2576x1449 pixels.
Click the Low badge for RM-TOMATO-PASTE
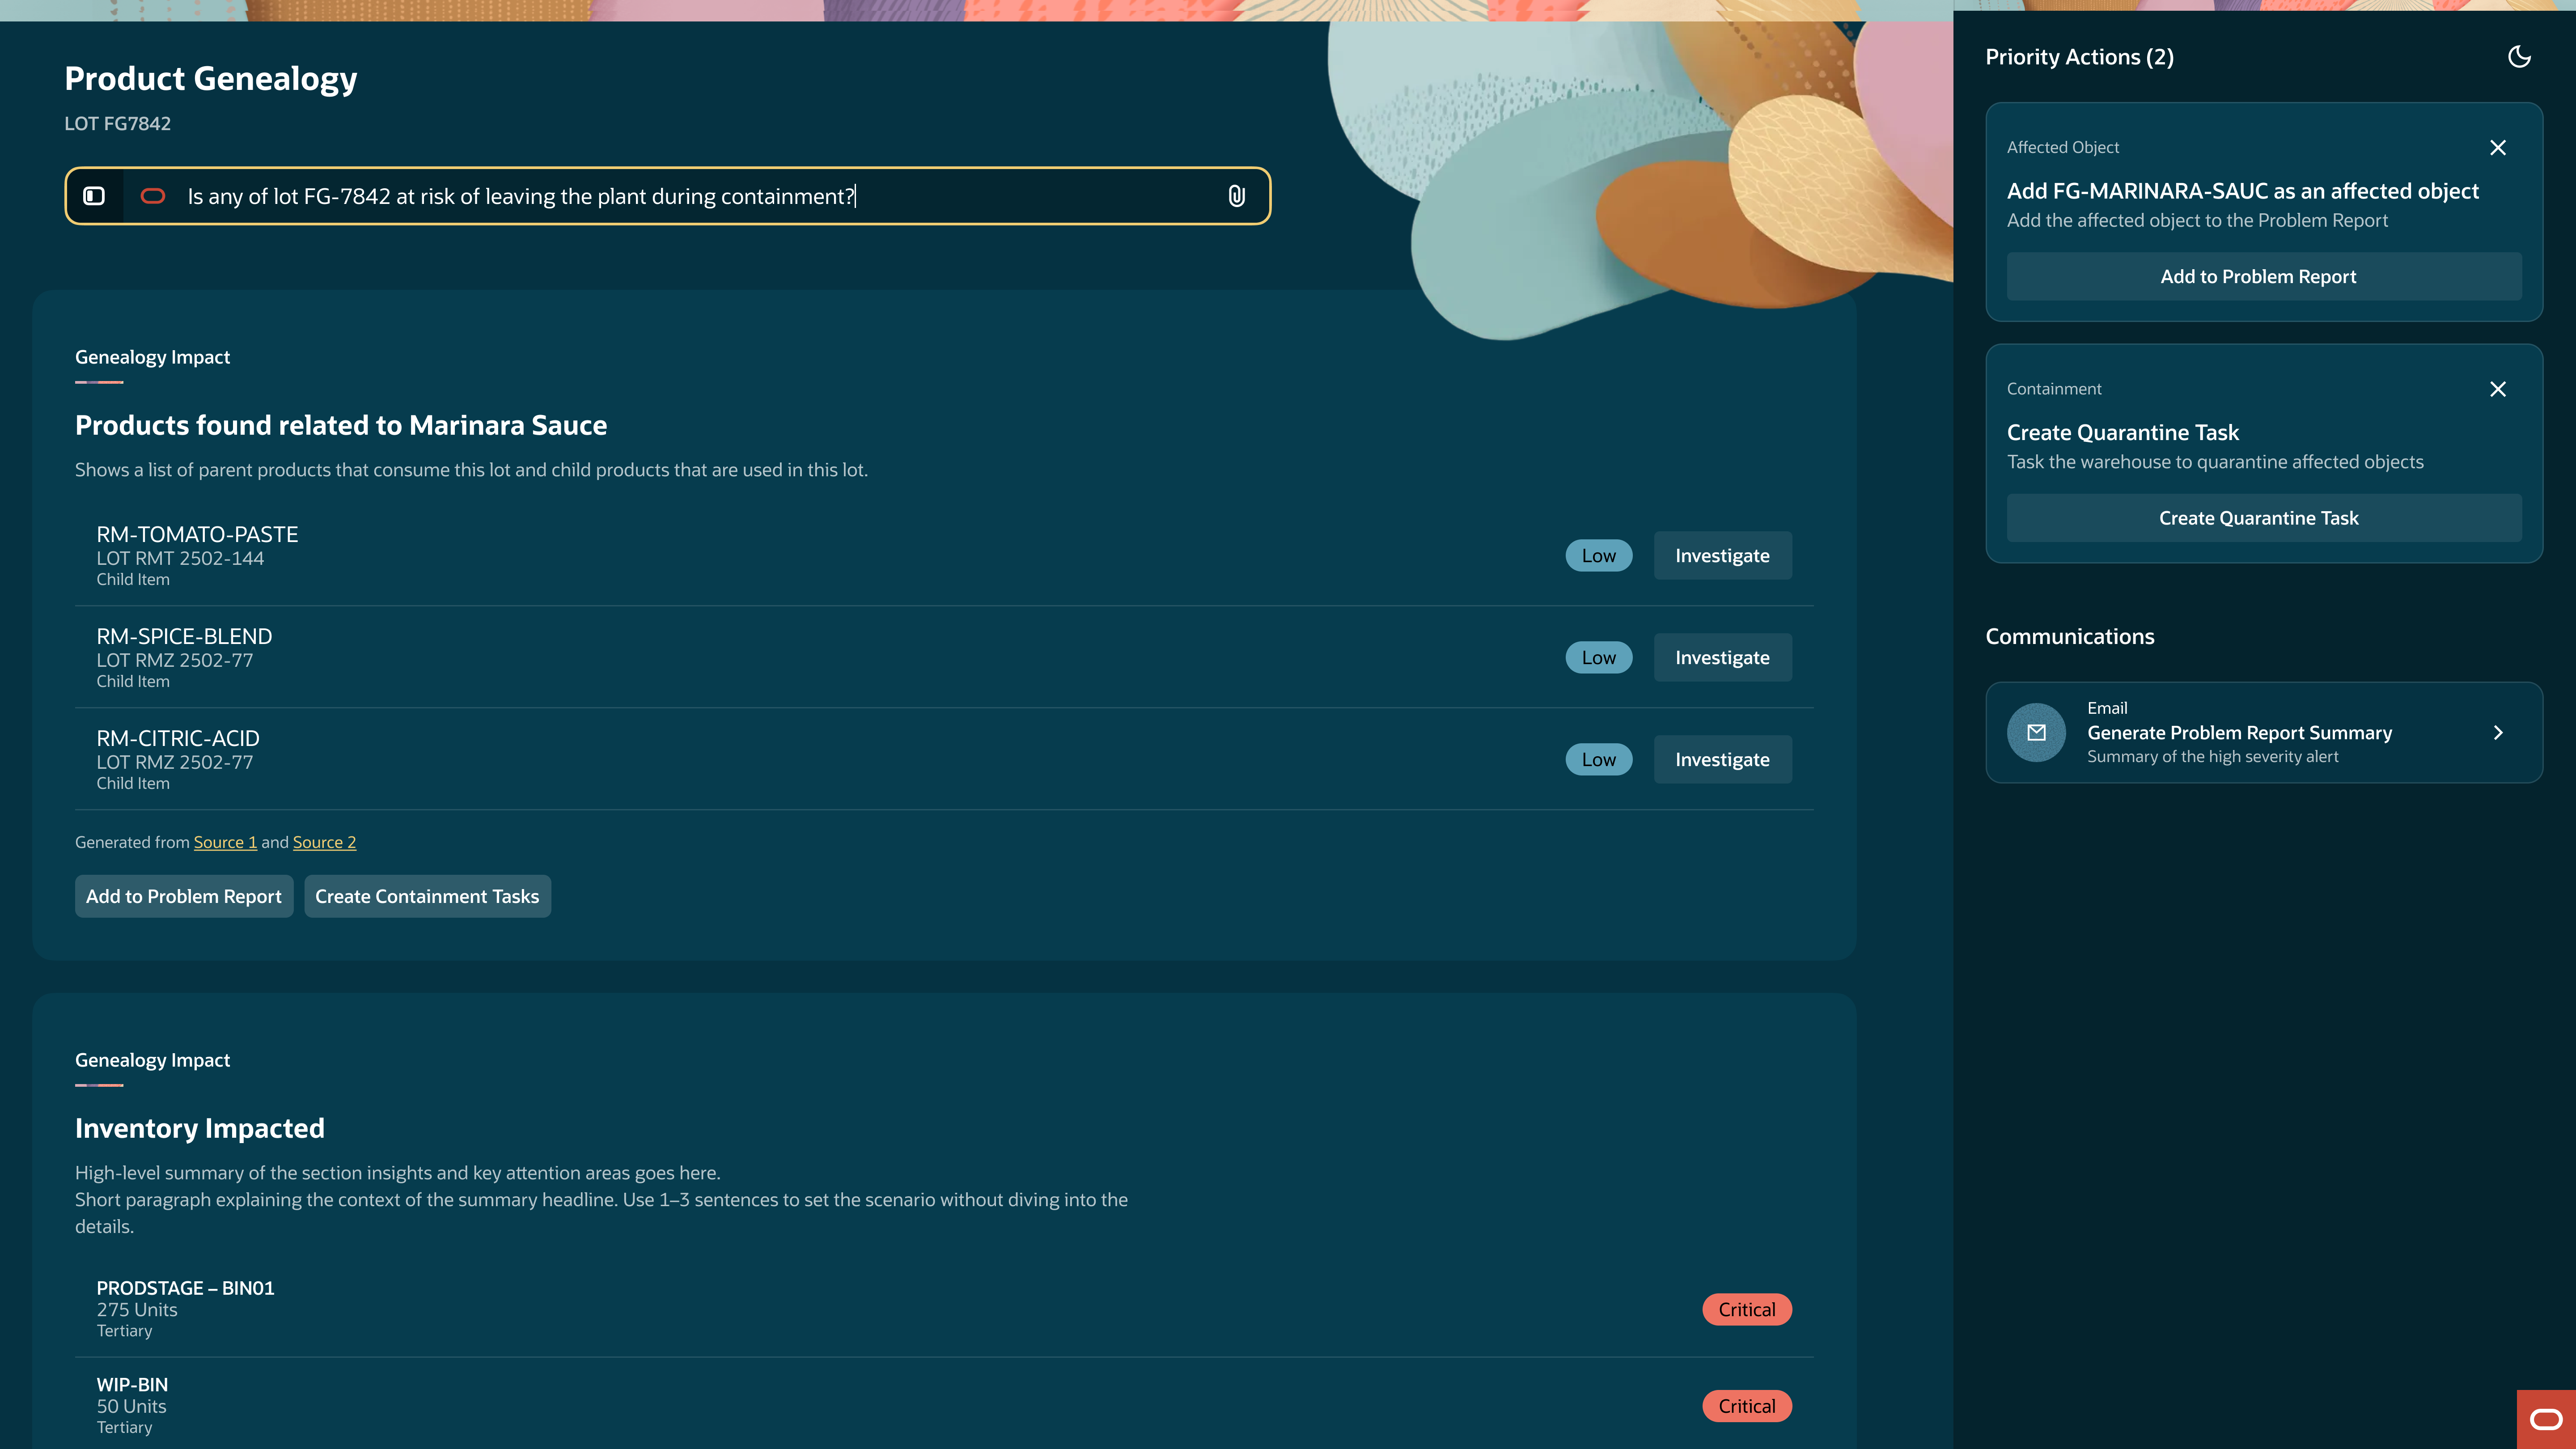tap(1598, 556)
